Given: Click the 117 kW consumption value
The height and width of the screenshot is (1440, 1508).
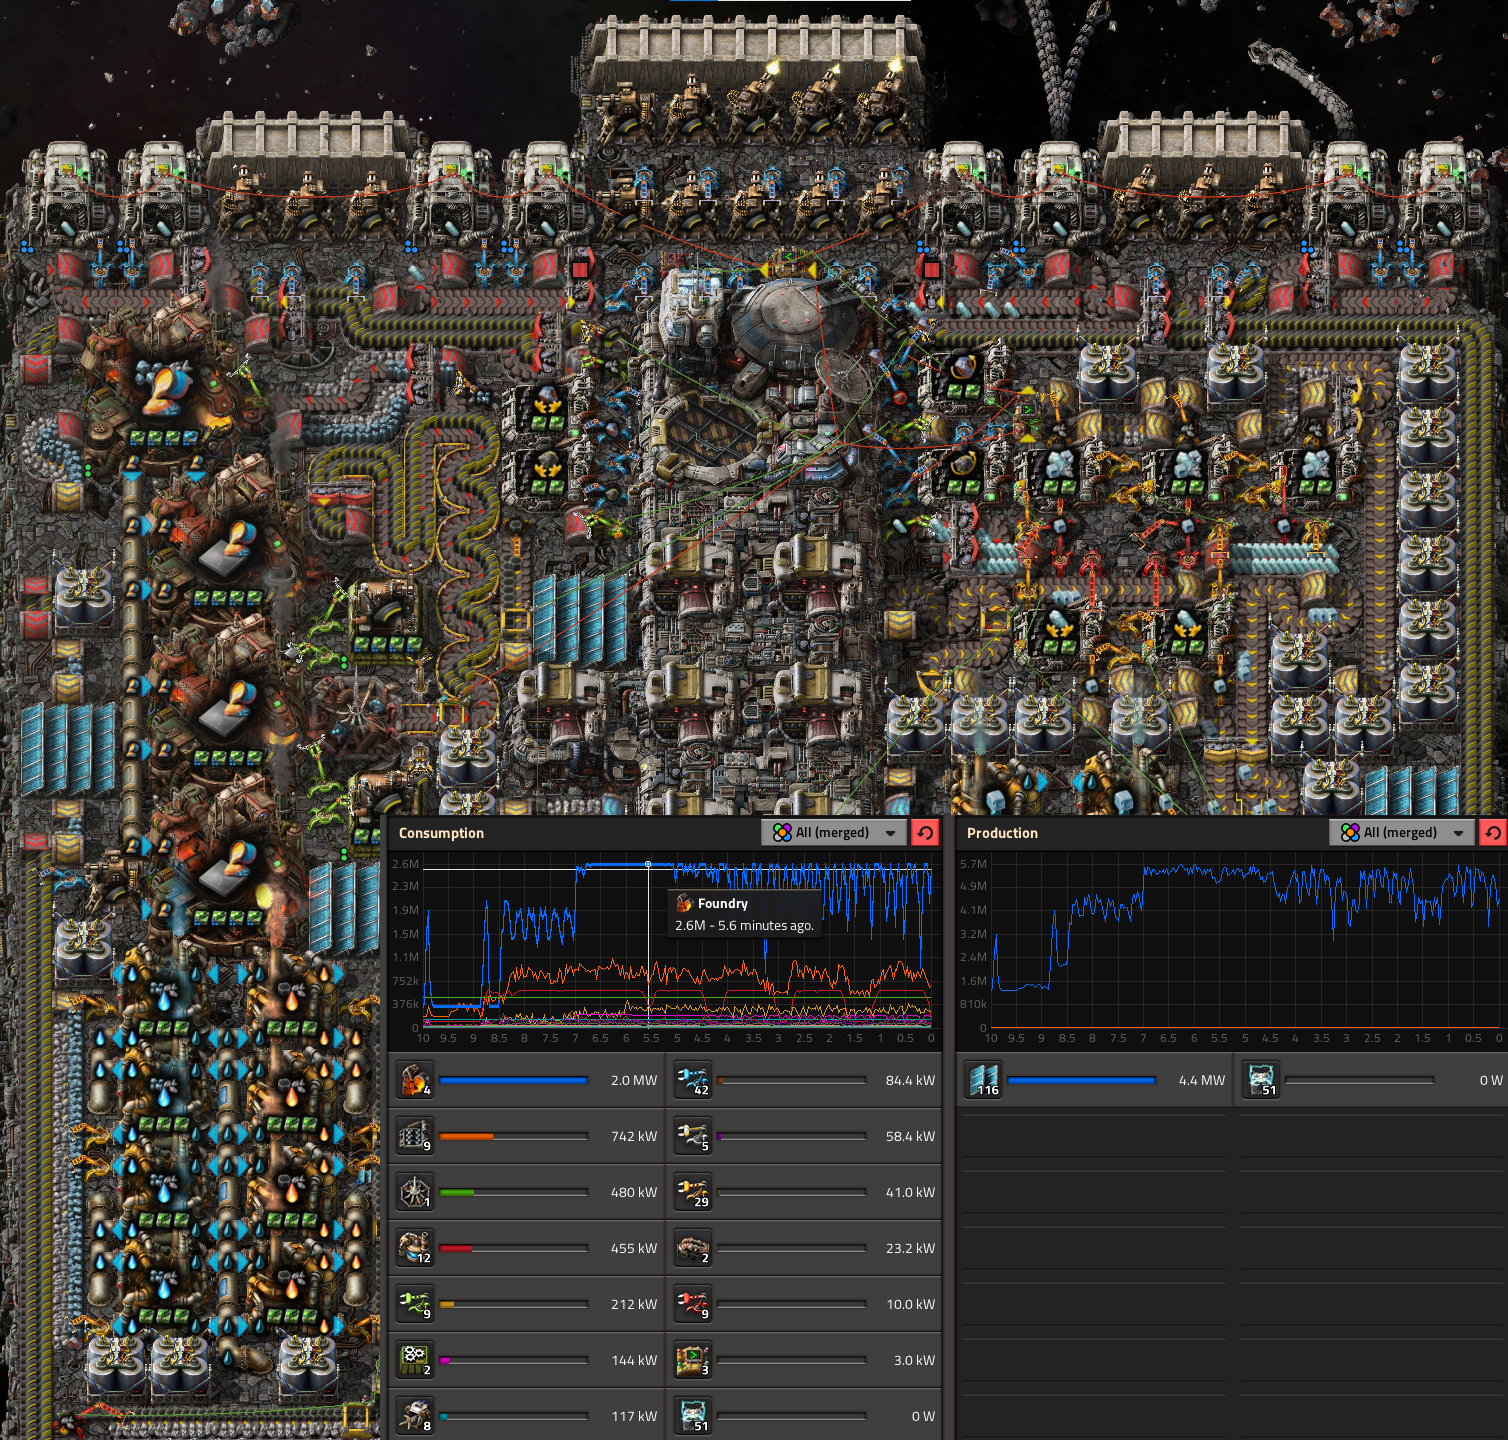Looking at the screenshot, I should click(634, 1416).
